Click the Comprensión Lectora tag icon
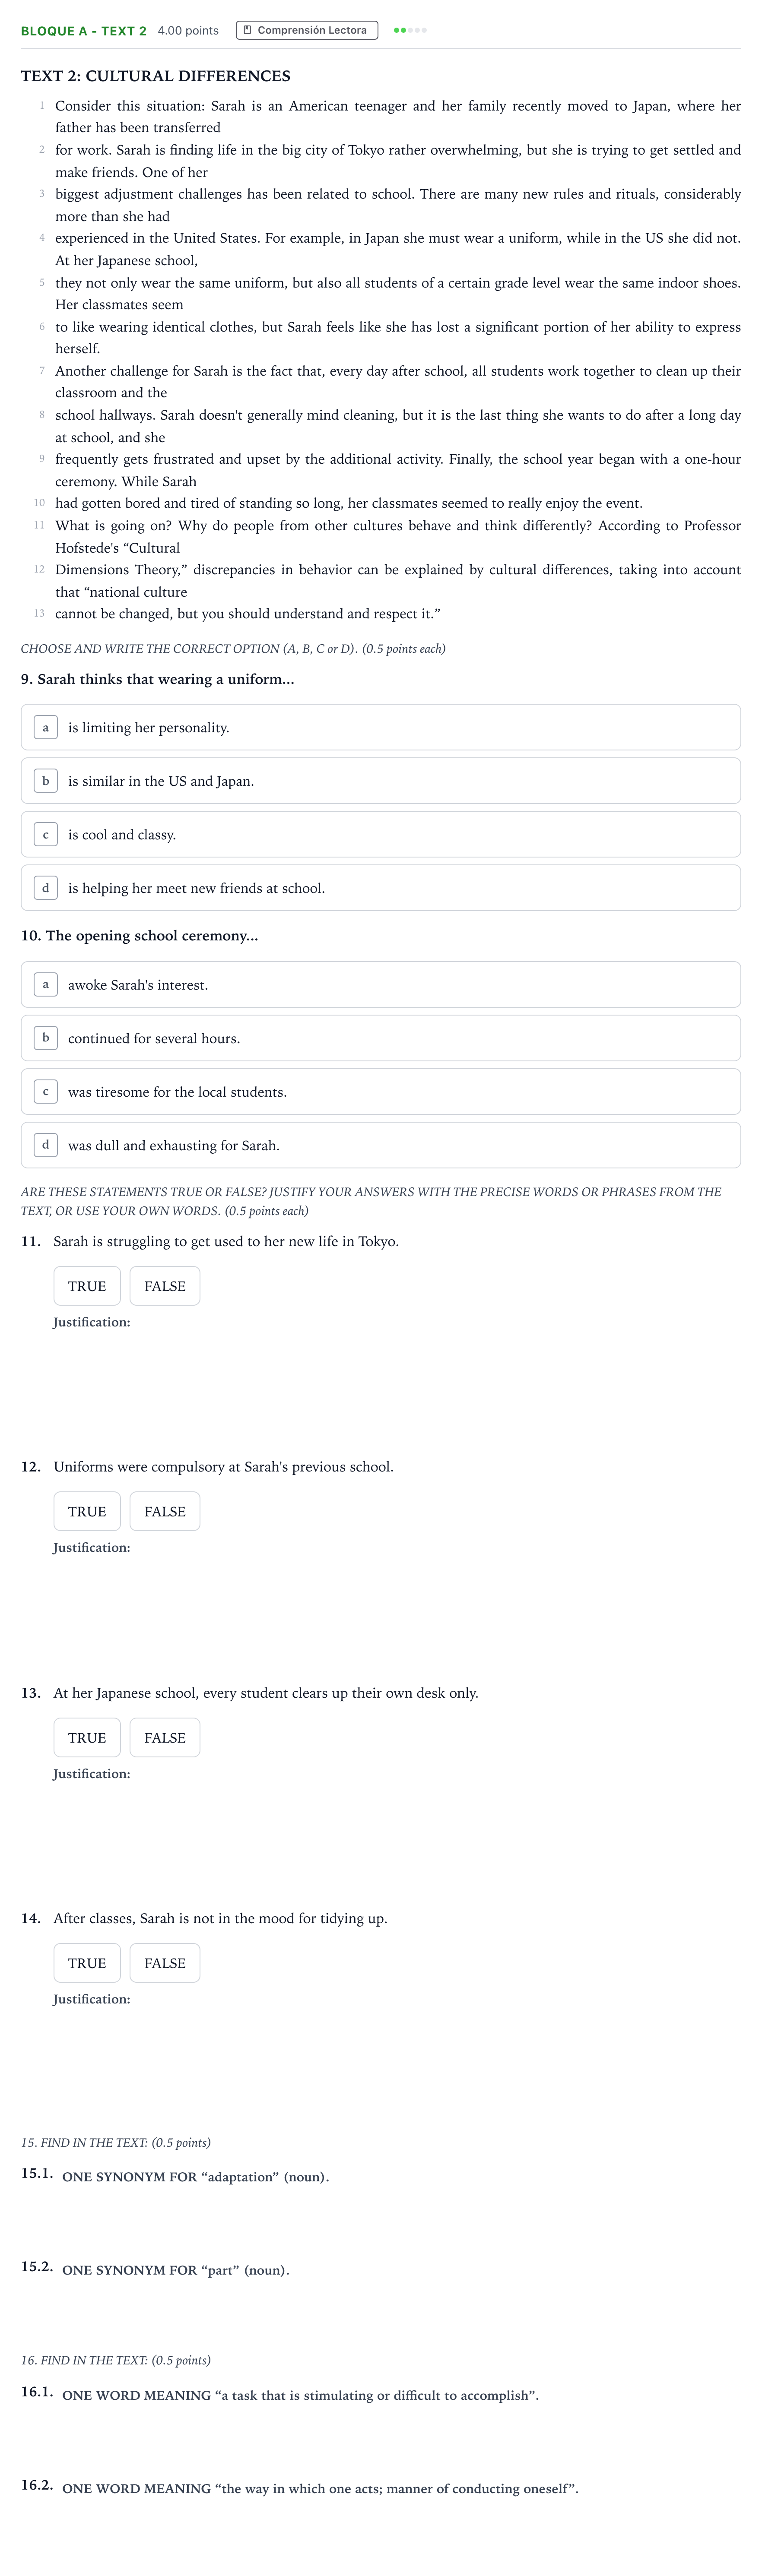The image size is (762, 2576). tap(248, 30)
